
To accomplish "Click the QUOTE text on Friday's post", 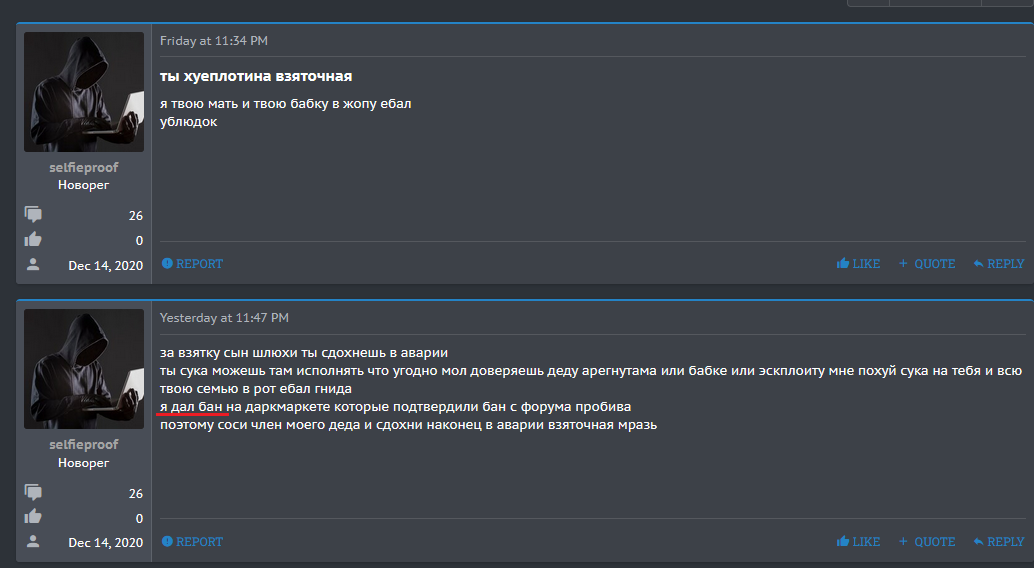I will pos(935,264).
